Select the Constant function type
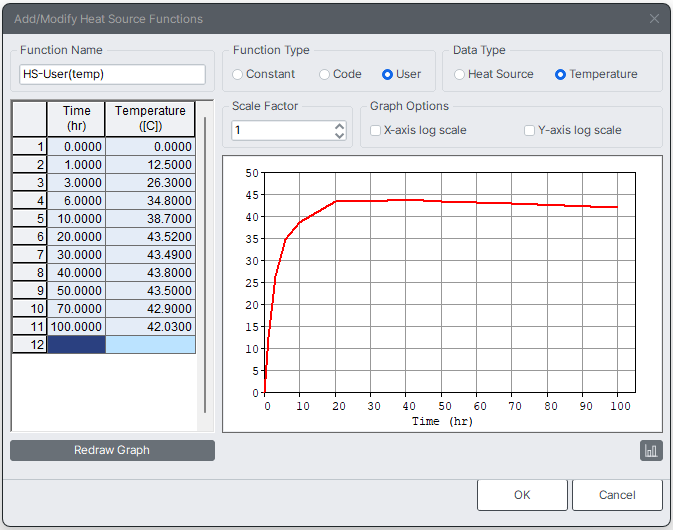673x530 pixels. coord(264,74)
